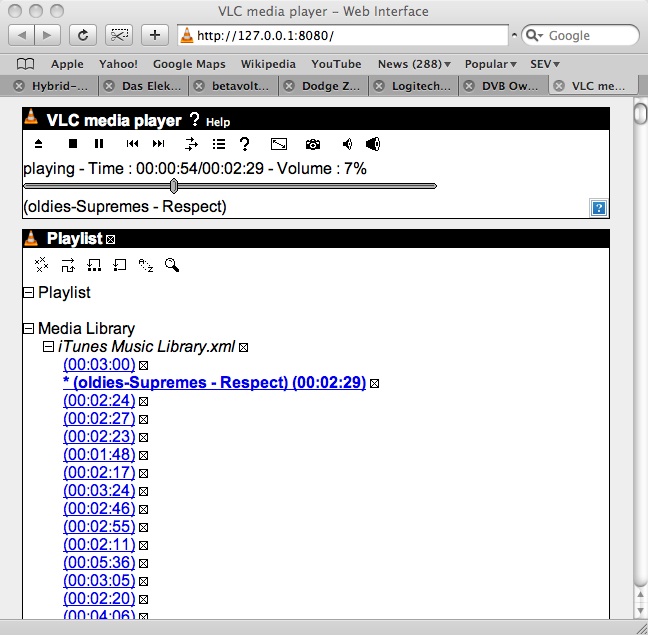Toggle fullscreen video icon
This screenshot has height=635, width=648.
pos(279,144)
